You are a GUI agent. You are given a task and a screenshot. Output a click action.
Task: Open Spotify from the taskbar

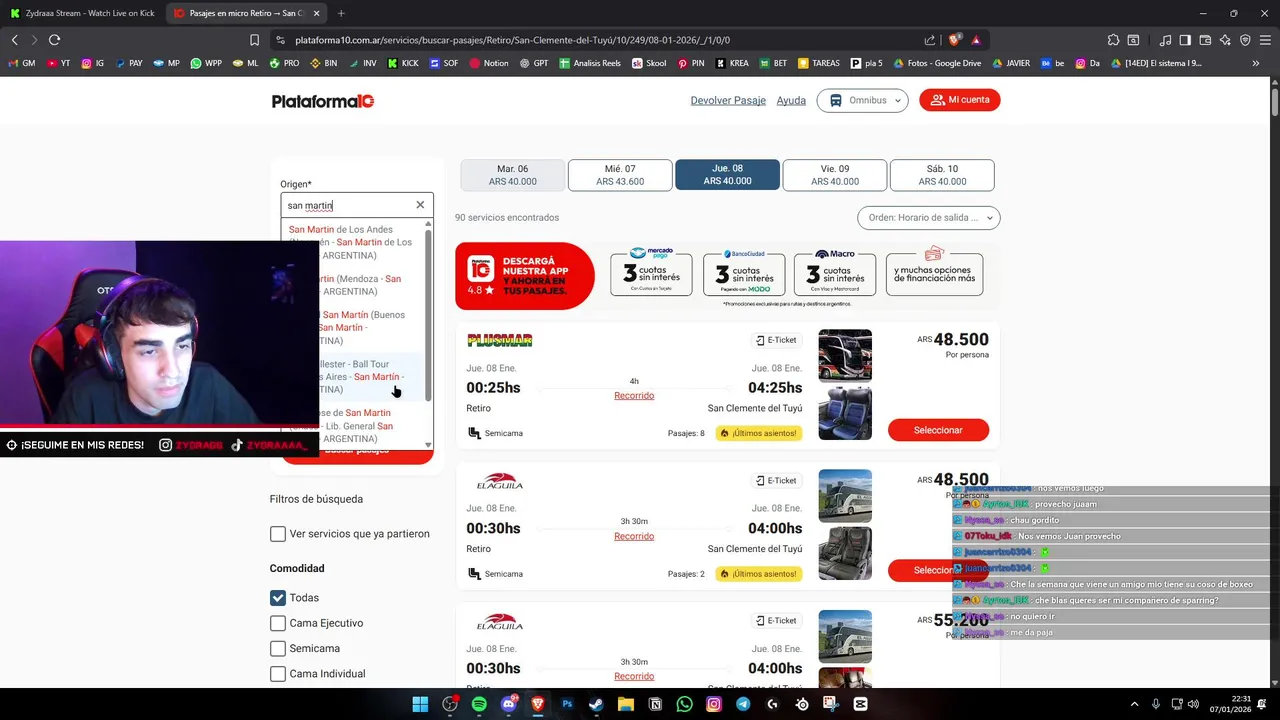click(479, 704)
